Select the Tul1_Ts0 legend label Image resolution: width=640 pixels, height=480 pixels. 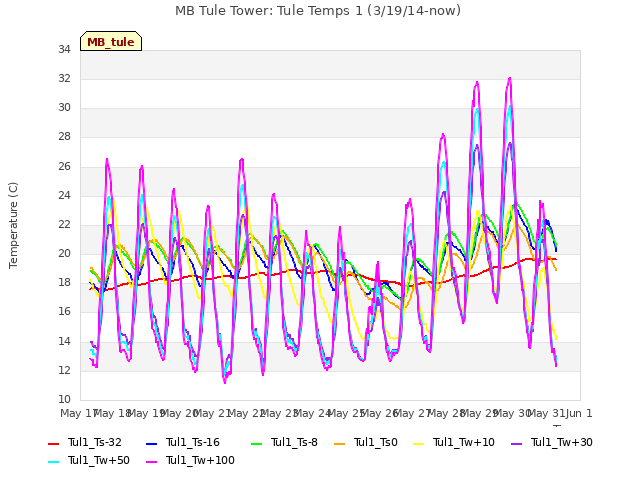point(376,442)
